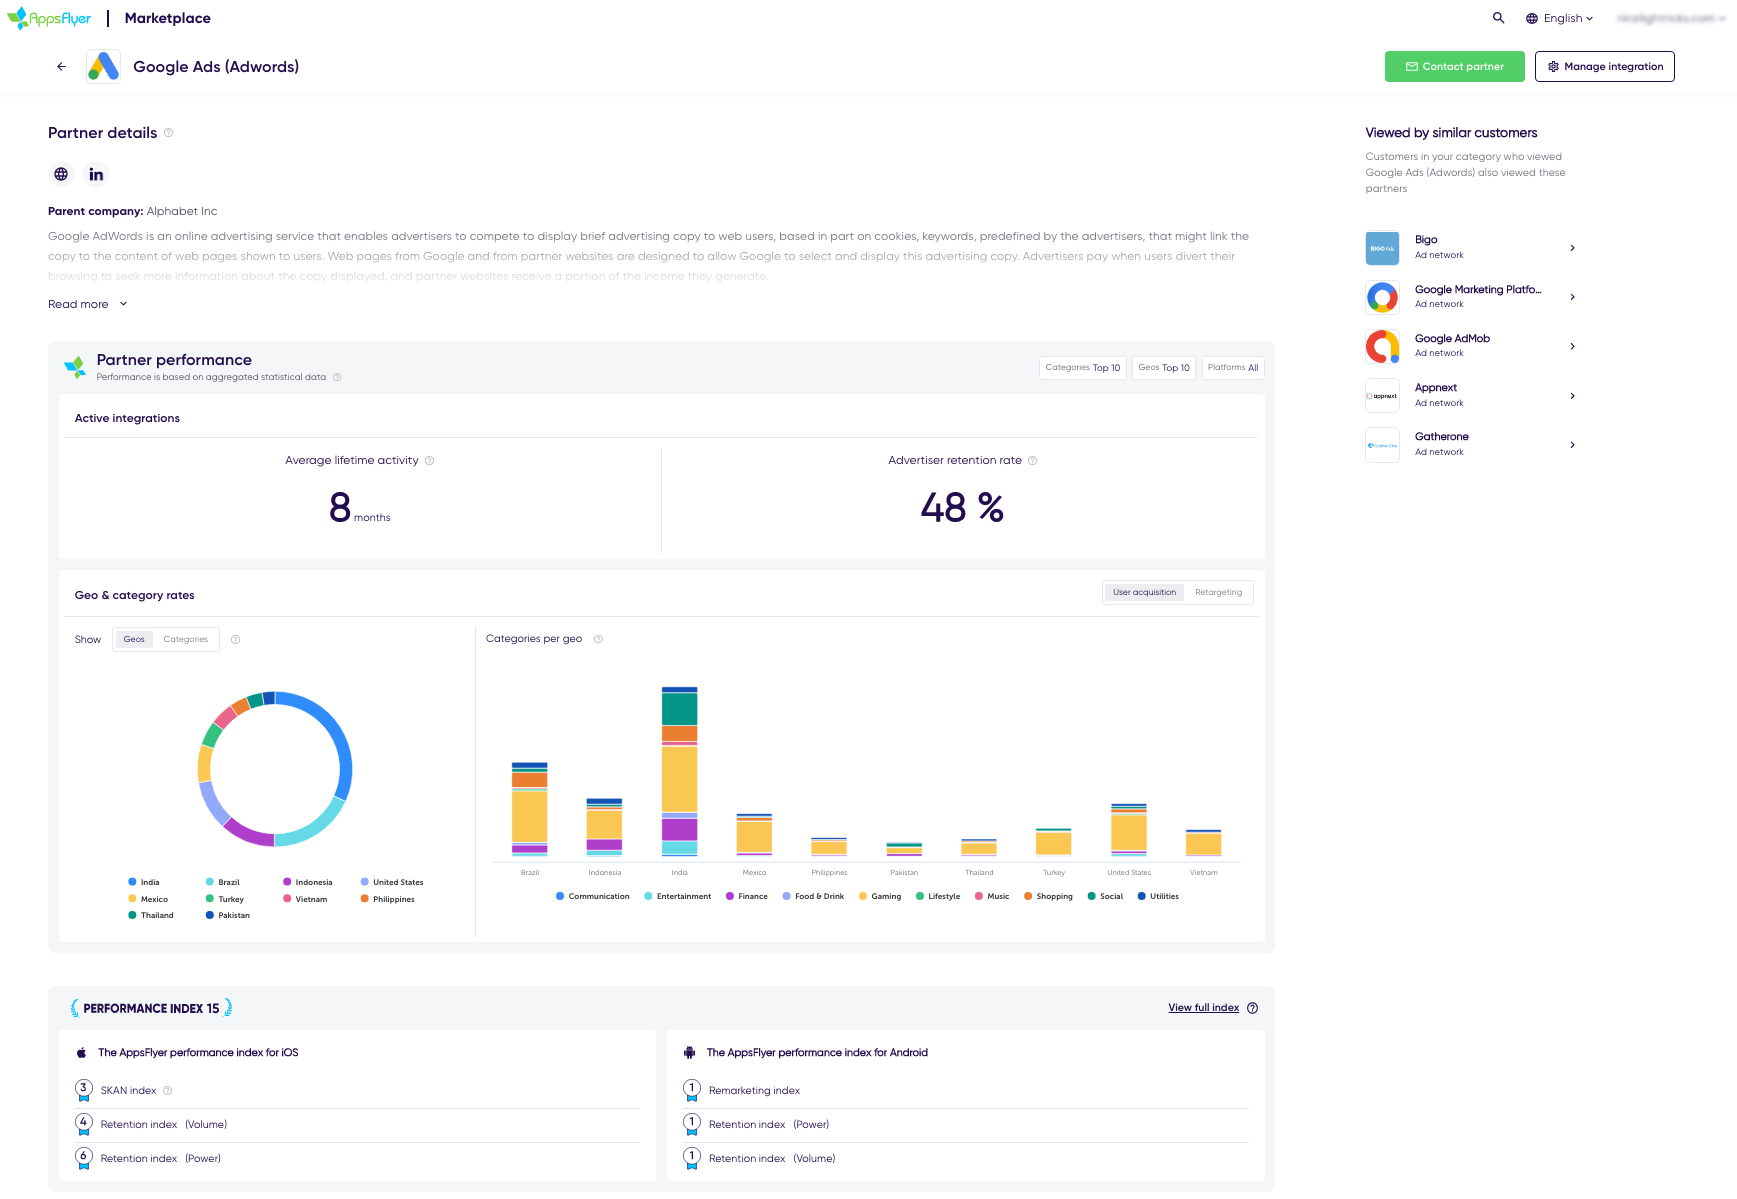Toggle Utilities in bar chart legend
Viewport: 1737px width, 1199px height.
(x=1158, y=896)
